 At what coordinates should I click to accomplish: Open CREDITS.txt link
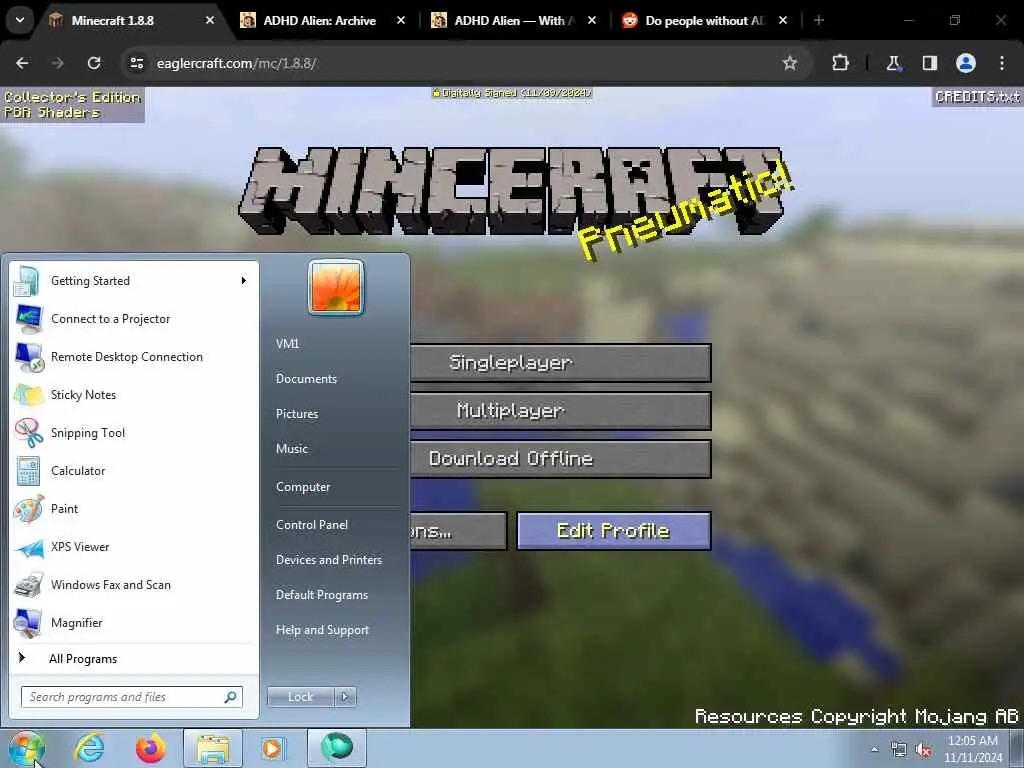click(977, 97)
